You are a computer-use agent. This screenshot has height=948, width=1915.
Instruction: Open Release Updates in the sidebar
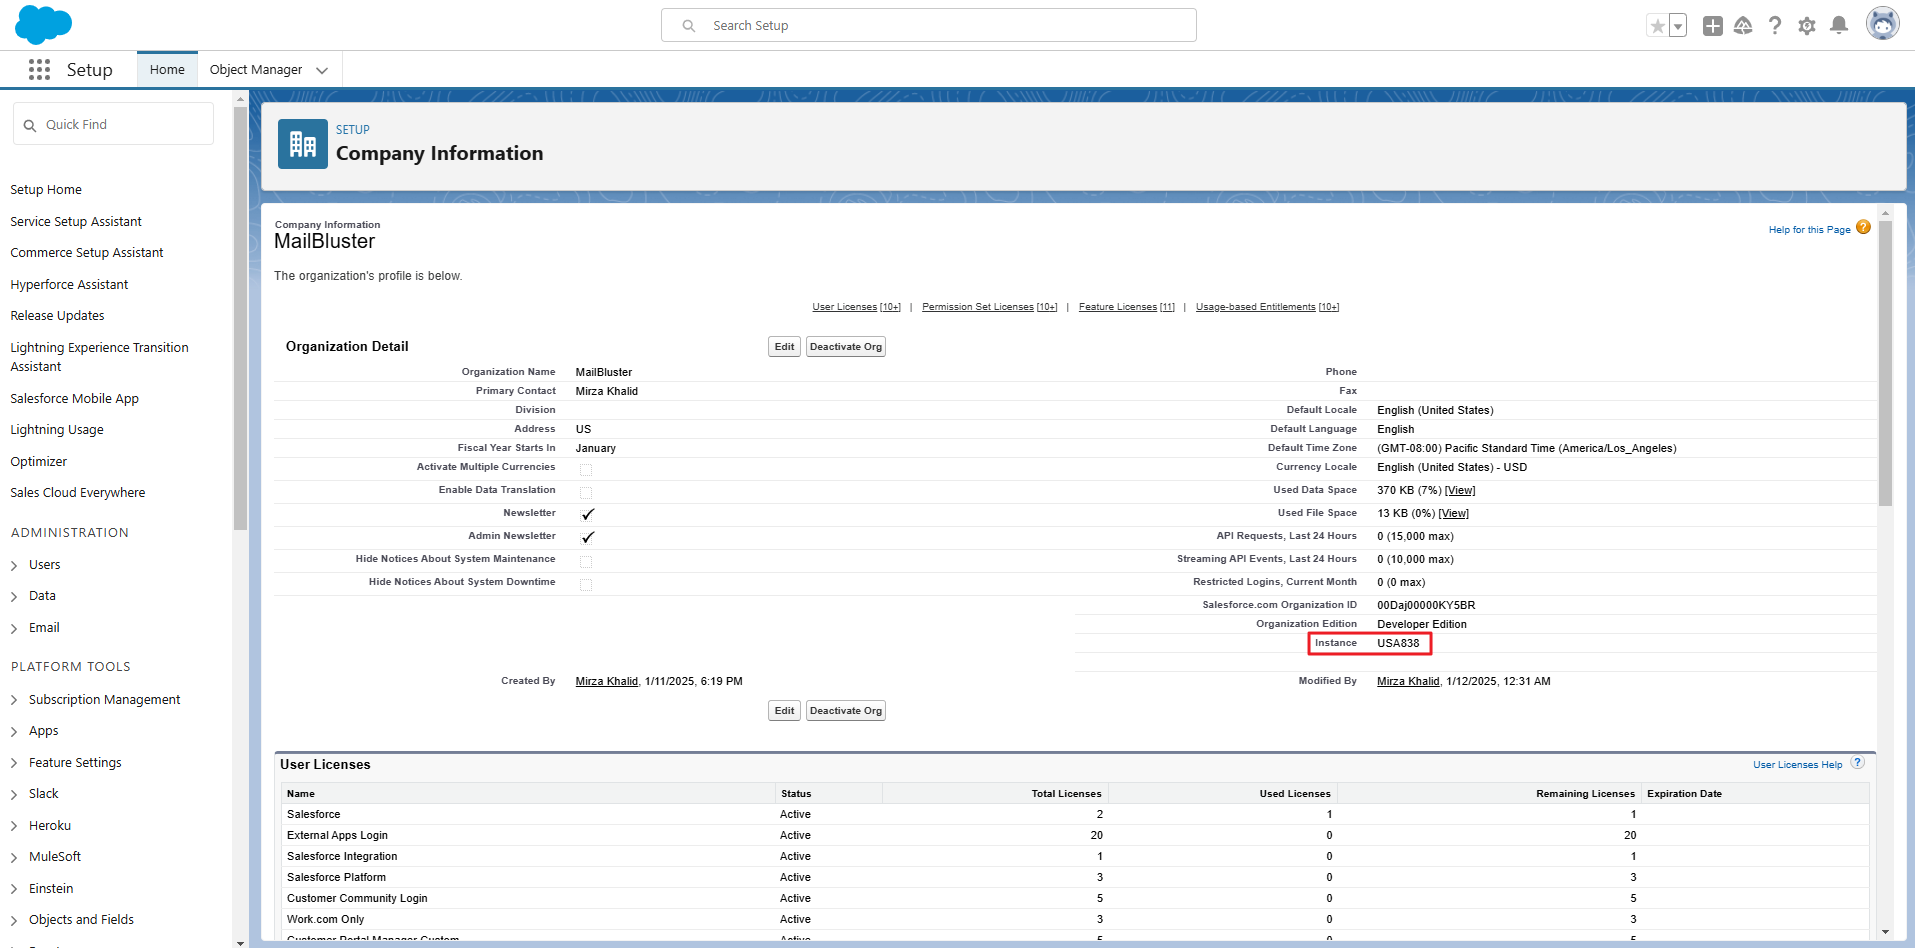pos(57,316)
